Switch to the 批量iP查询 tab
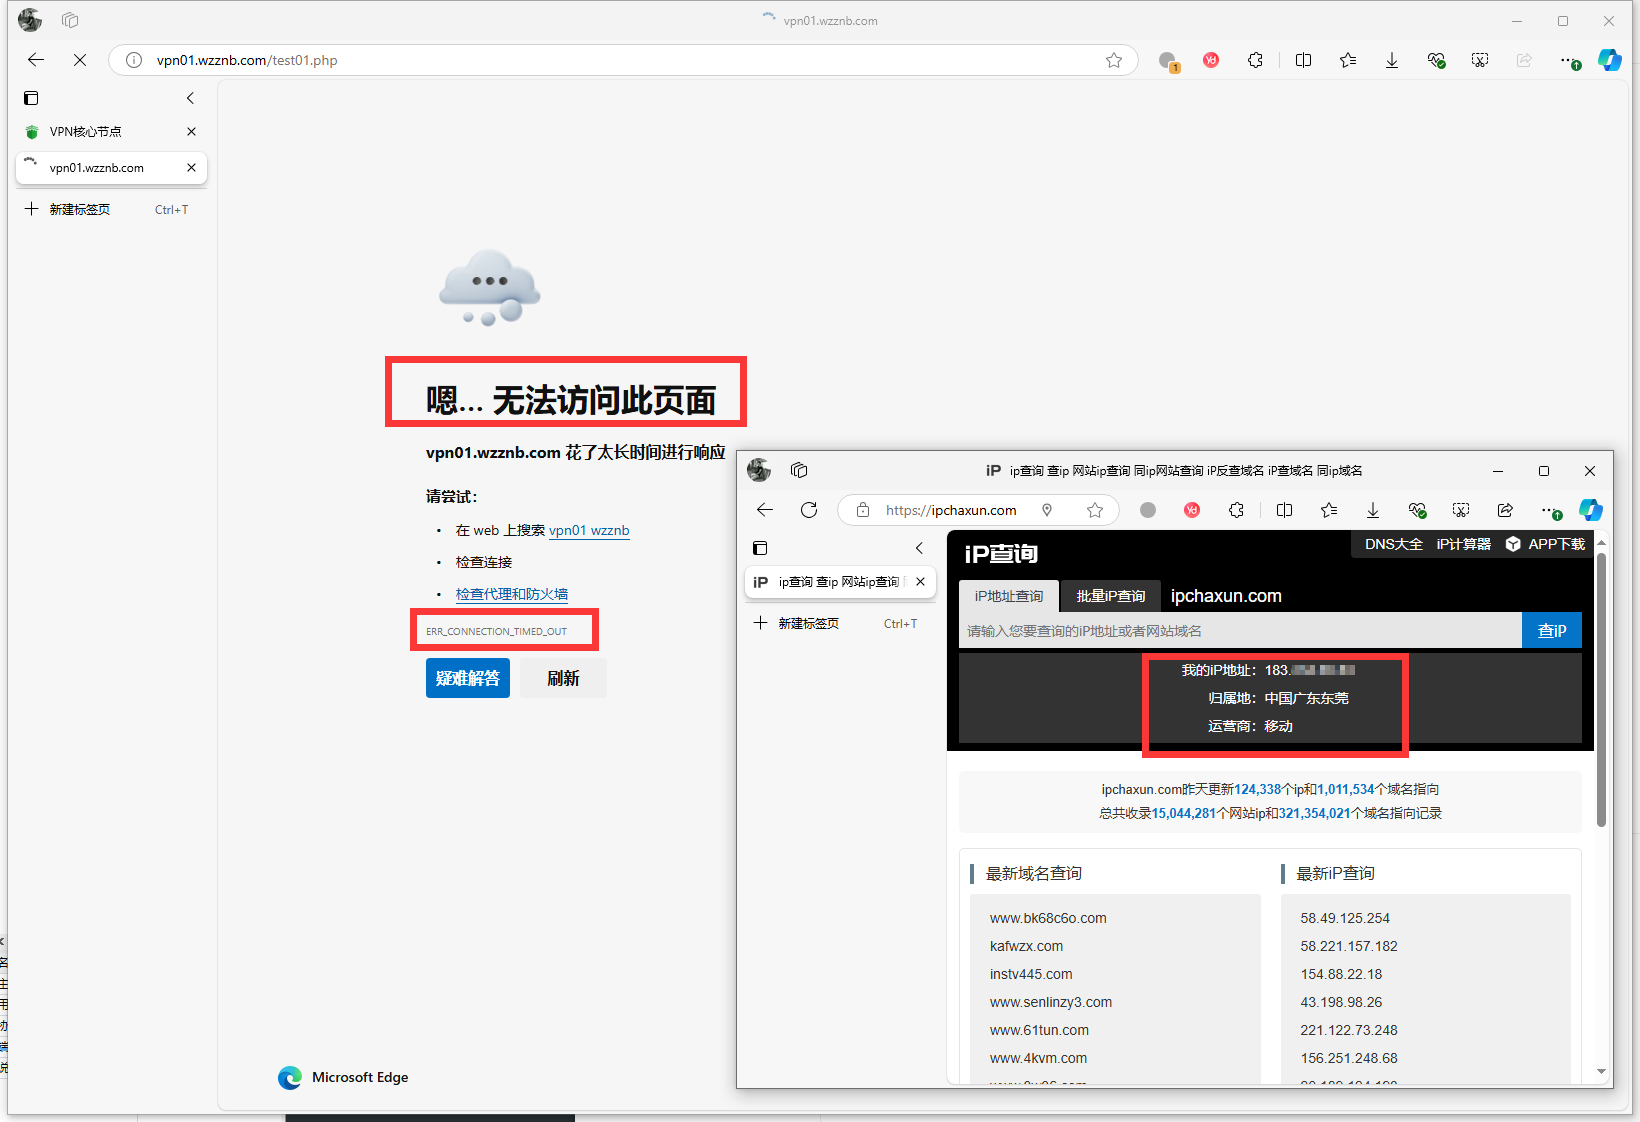This screenshot has height=1122, width=1640. pyautogui.click(x=1110, y=596)
